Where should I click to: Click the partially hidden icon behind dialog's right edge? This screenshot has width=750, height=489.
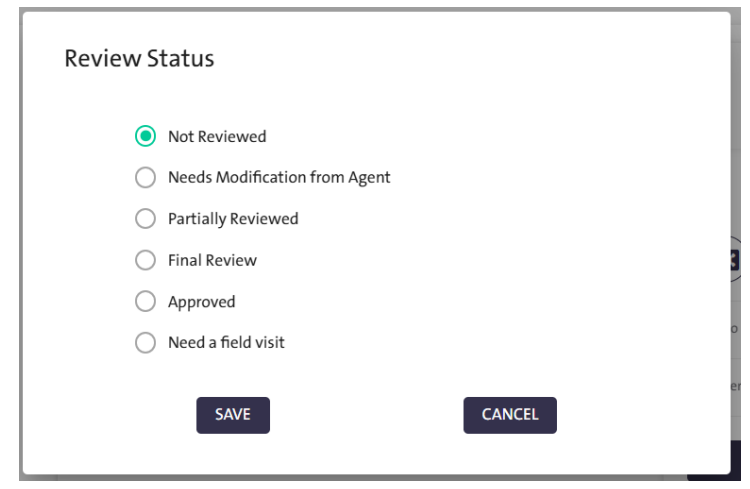[739, 260]
